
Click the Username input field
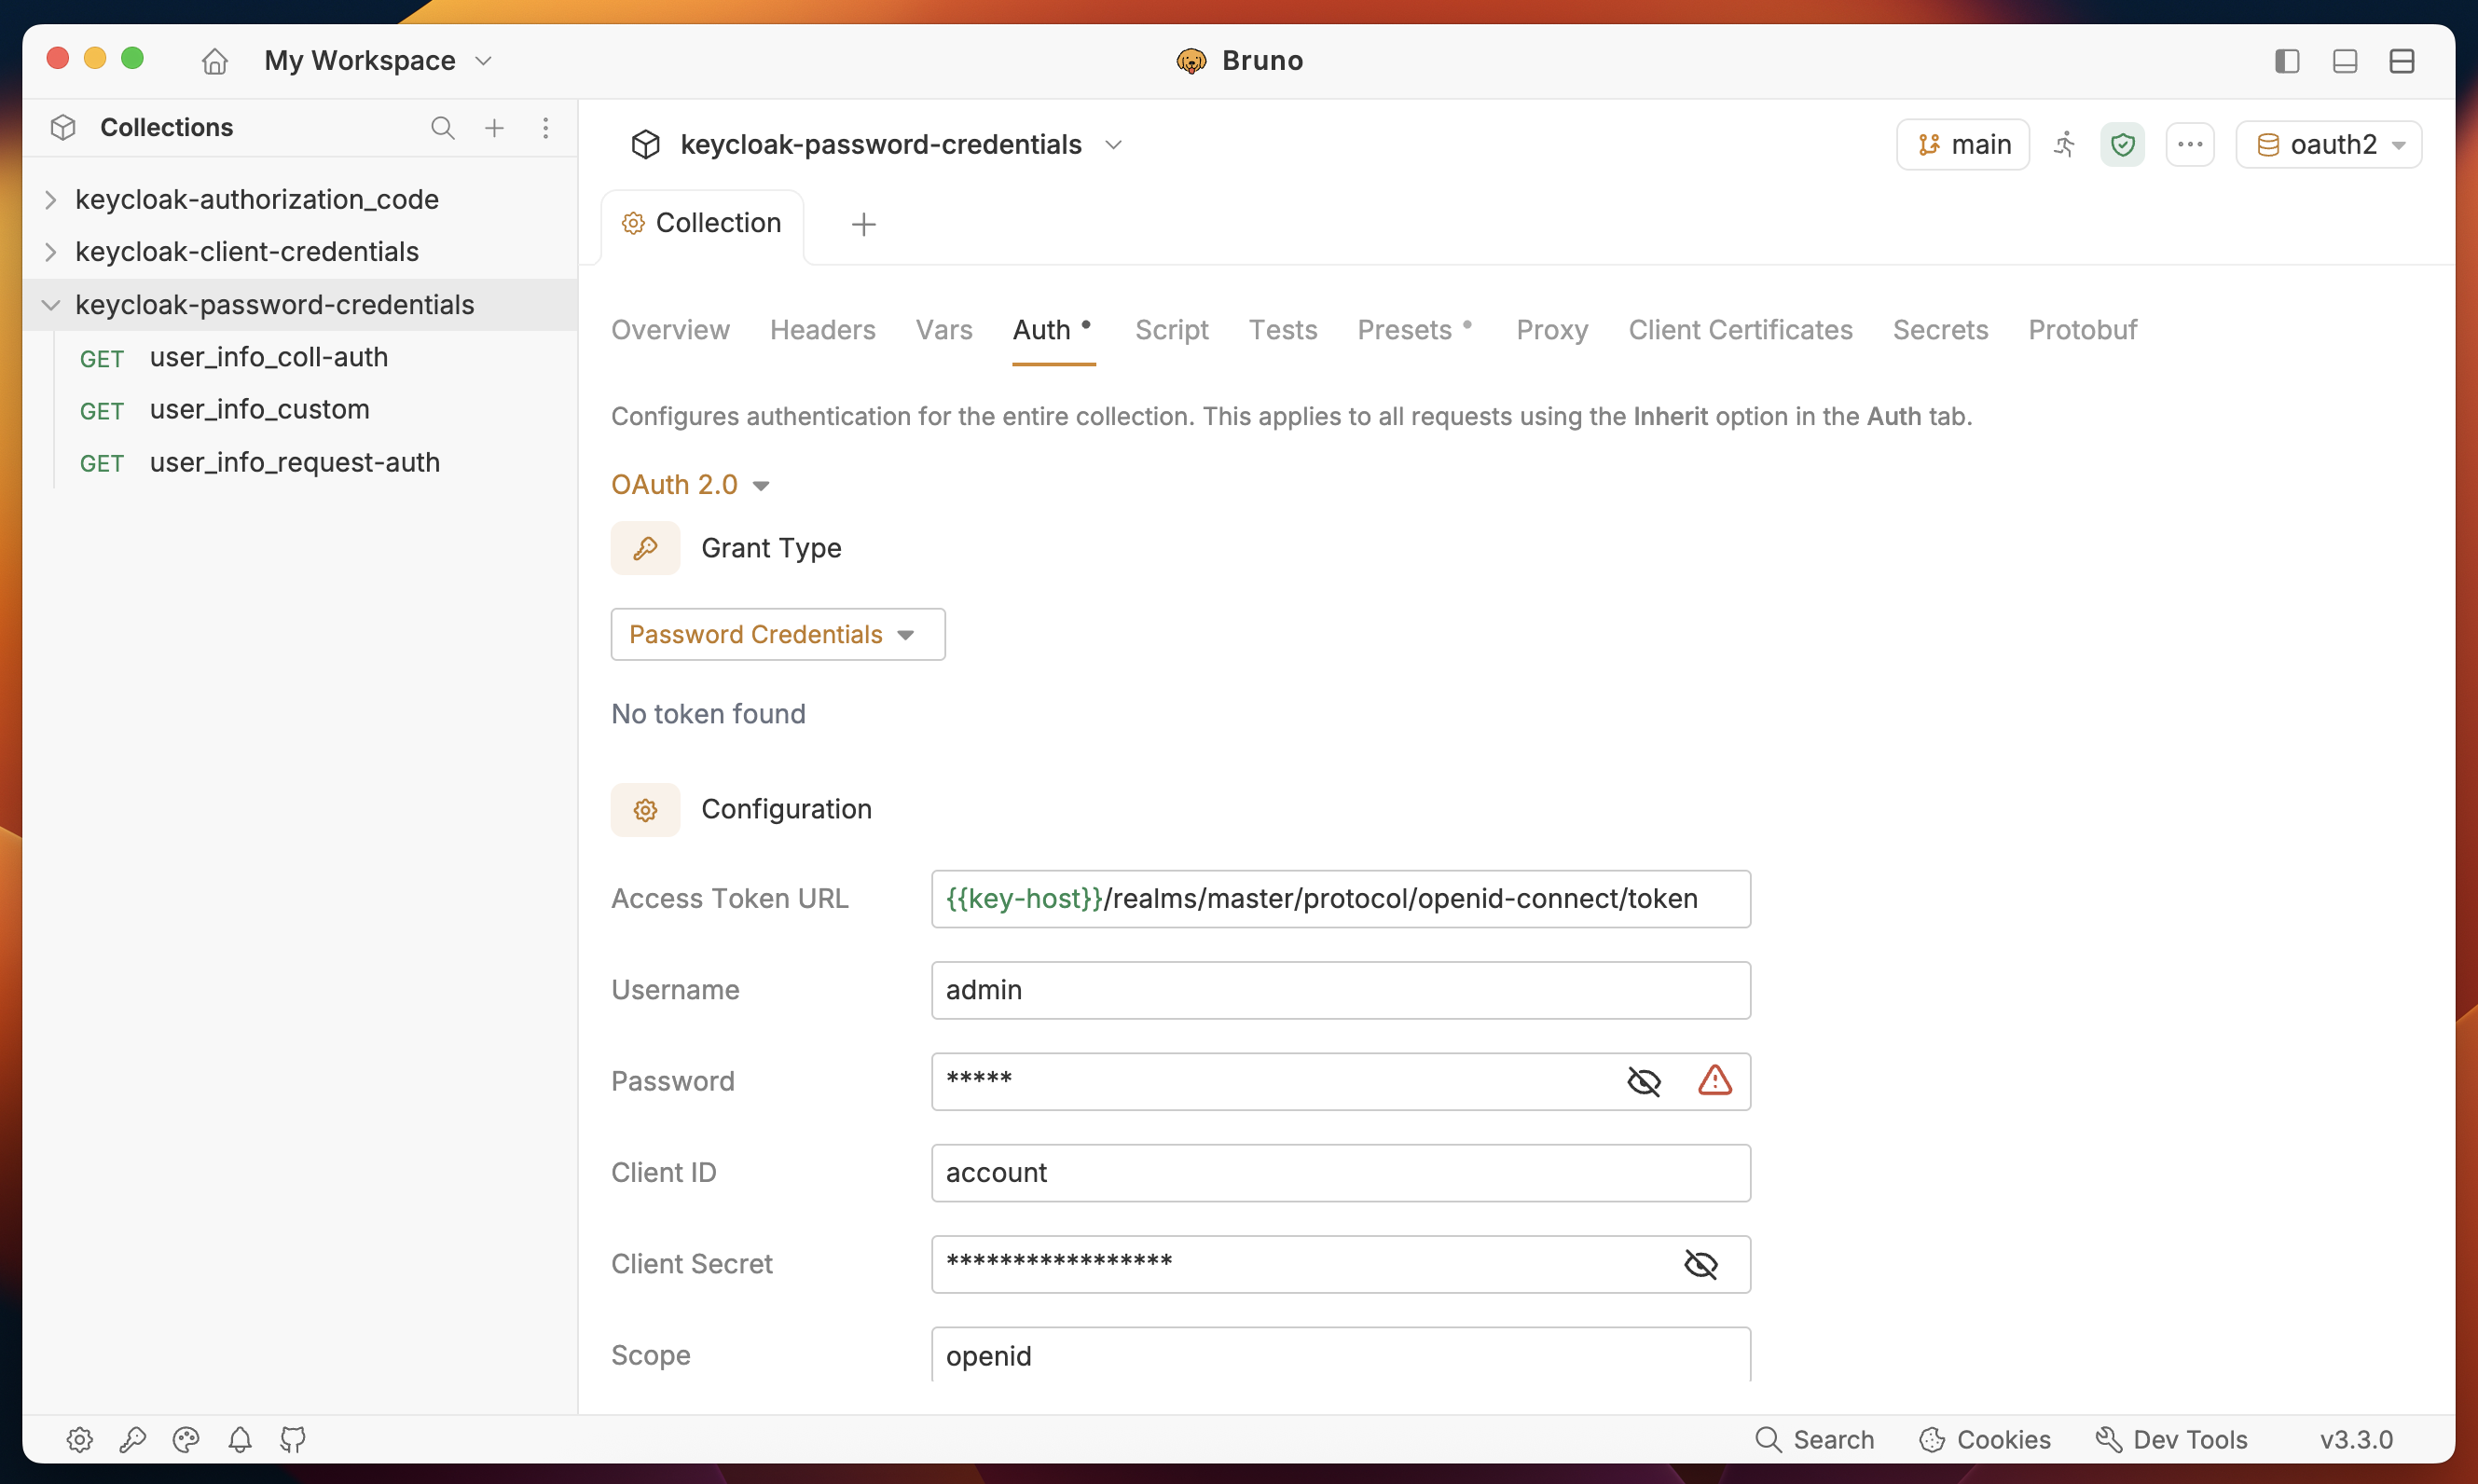point(1341,990)
